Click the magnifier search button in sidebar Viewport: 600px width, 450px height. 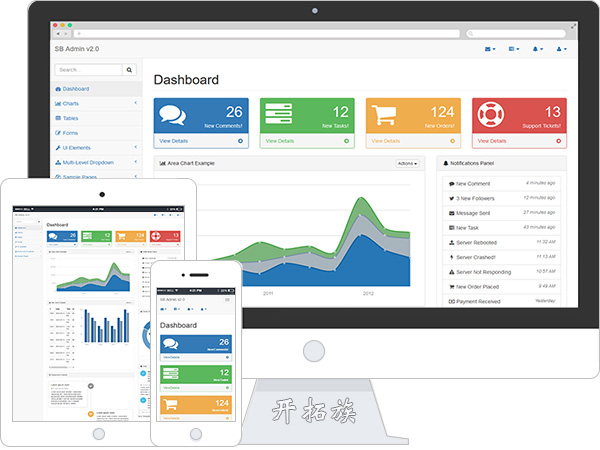[129, 70]
